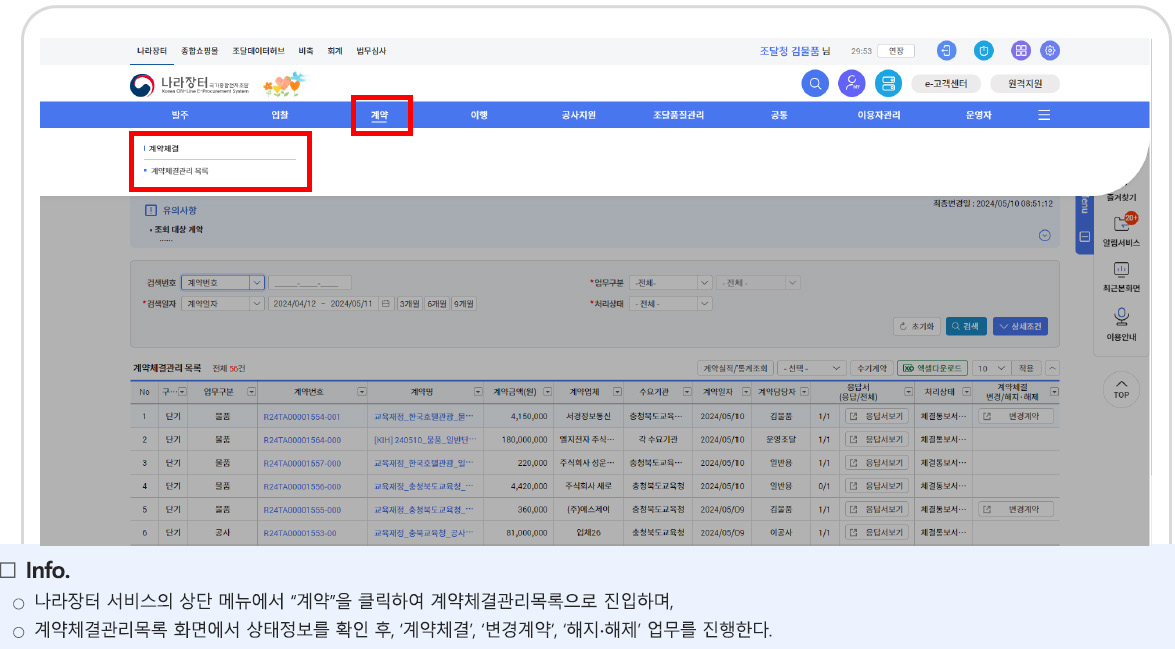Expand 상세조건 detailed conditions

point(1021,326)
